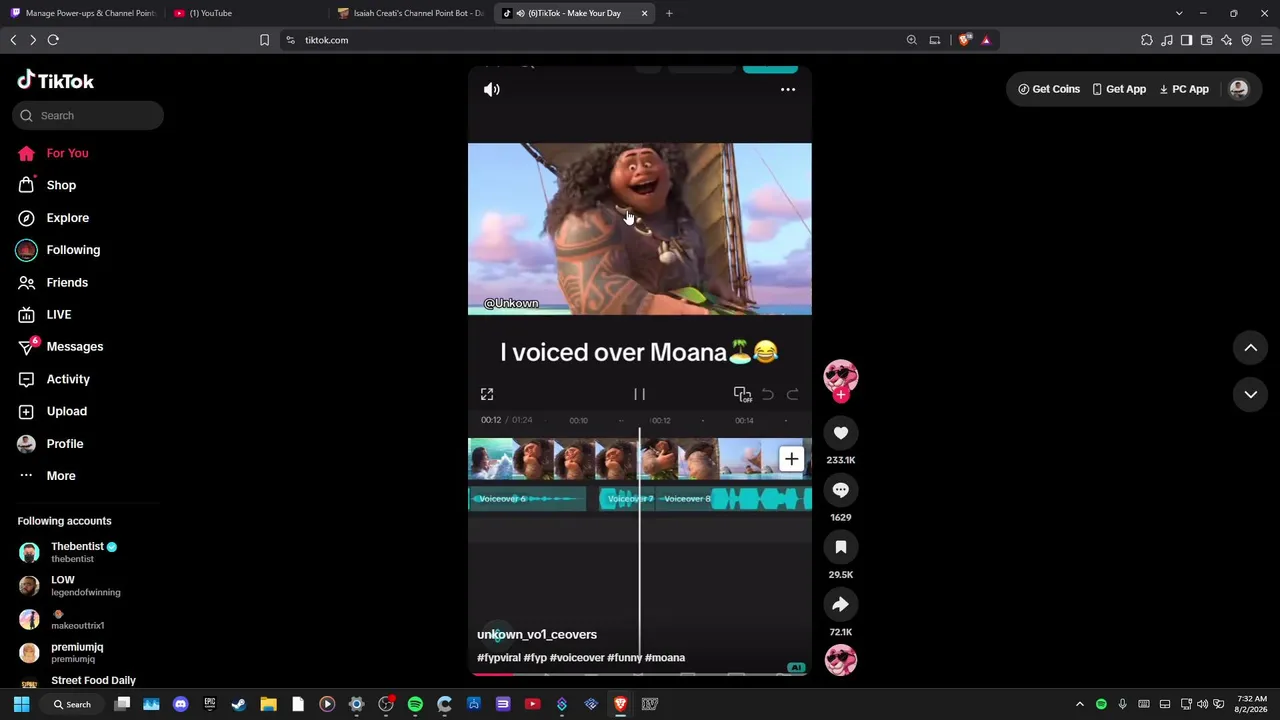Click the #moana hashtag

click(665, 658)
